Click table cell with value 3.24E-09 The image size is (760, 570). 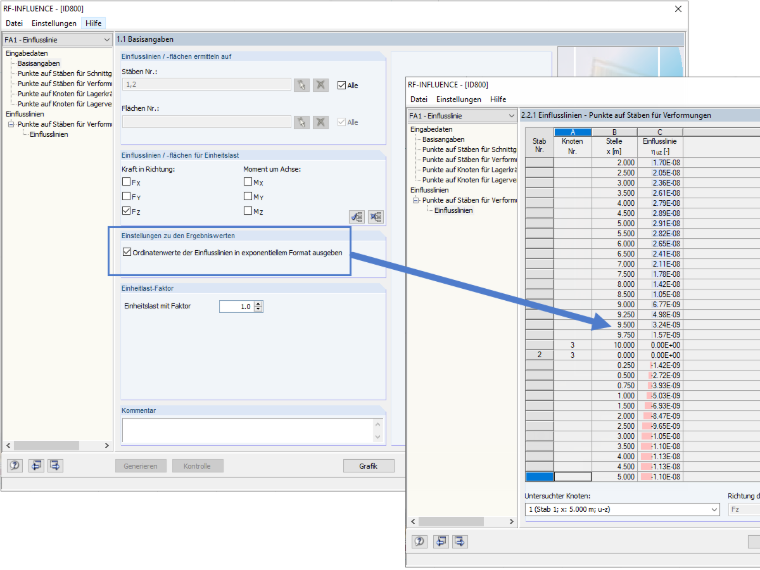pos(660,325)
